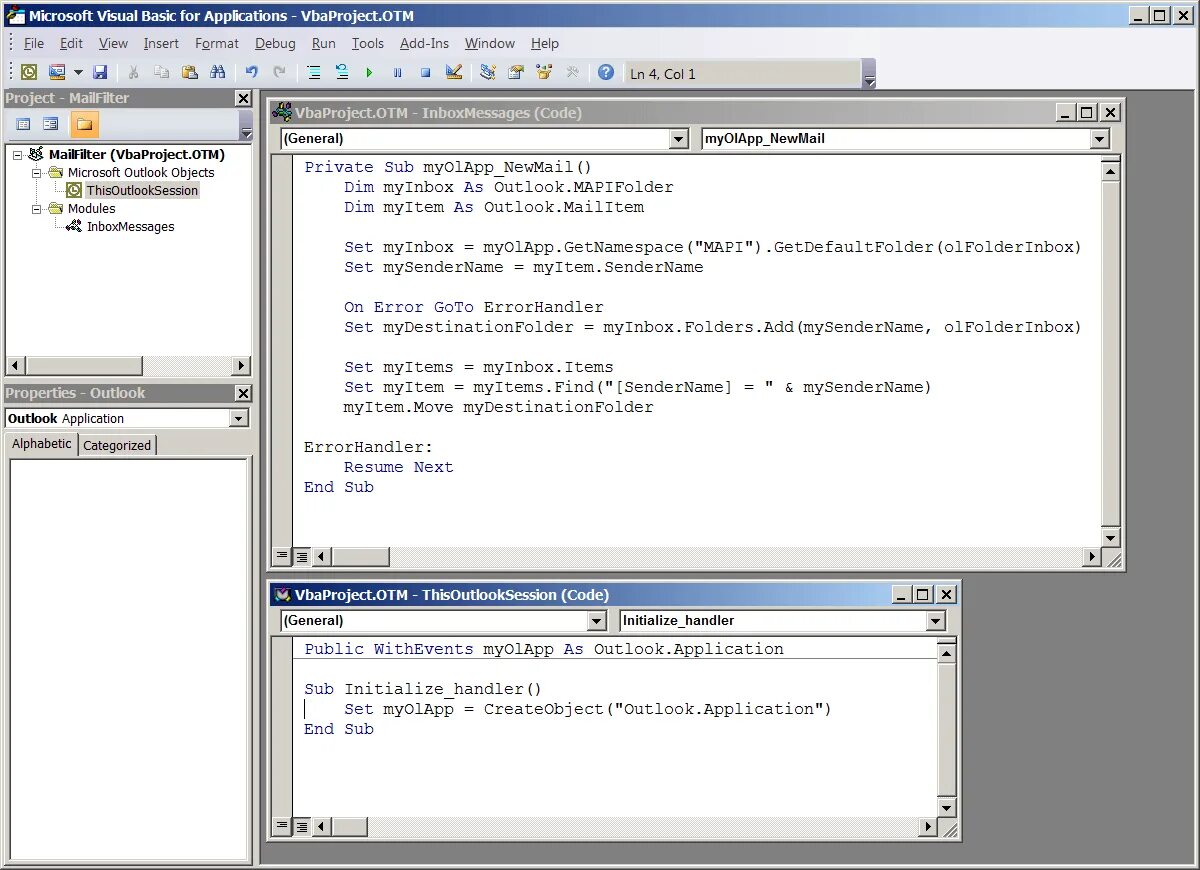Click the Undo arrow icon

(x=251, y=72)
